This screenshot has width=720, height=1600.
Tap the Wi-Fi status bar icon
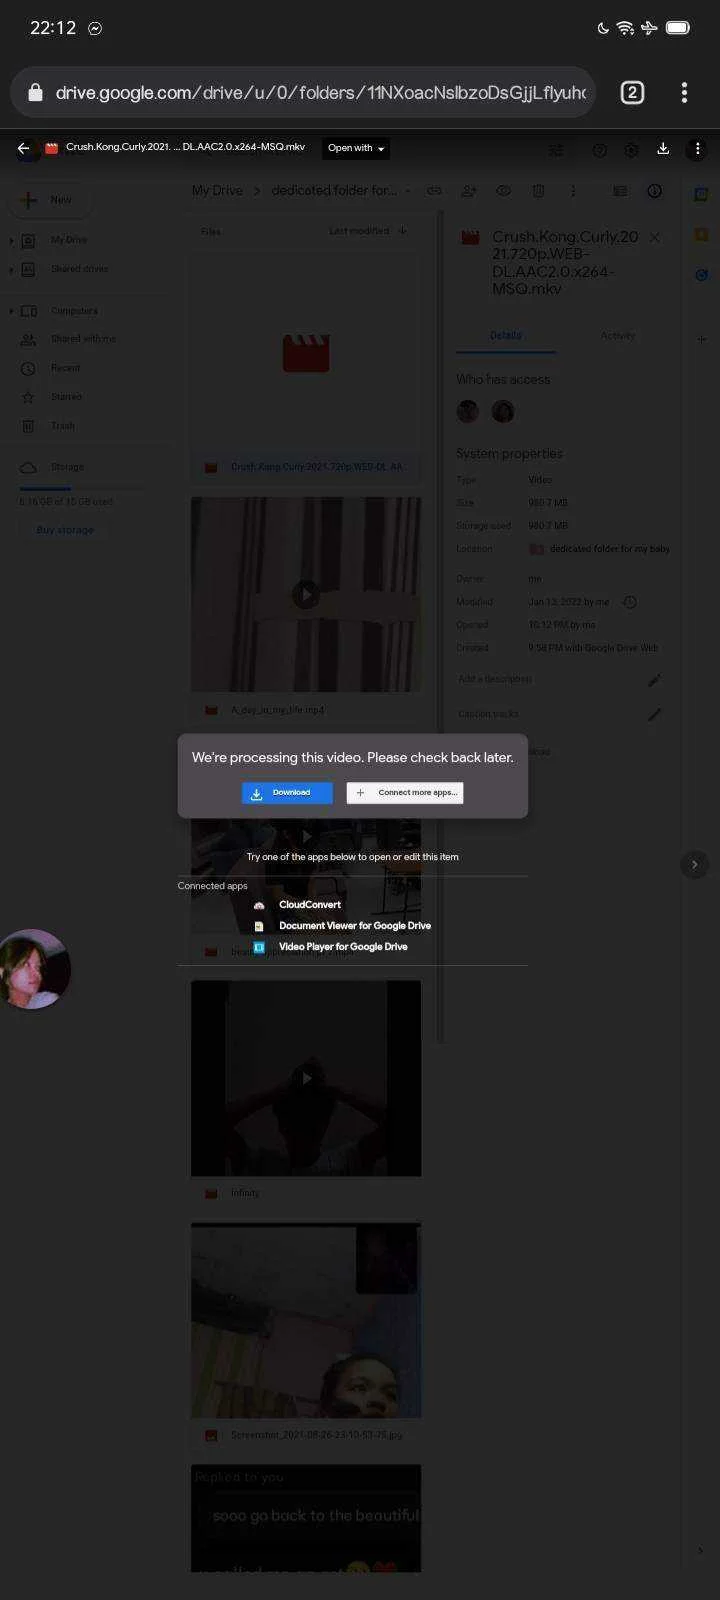(625, 28)
